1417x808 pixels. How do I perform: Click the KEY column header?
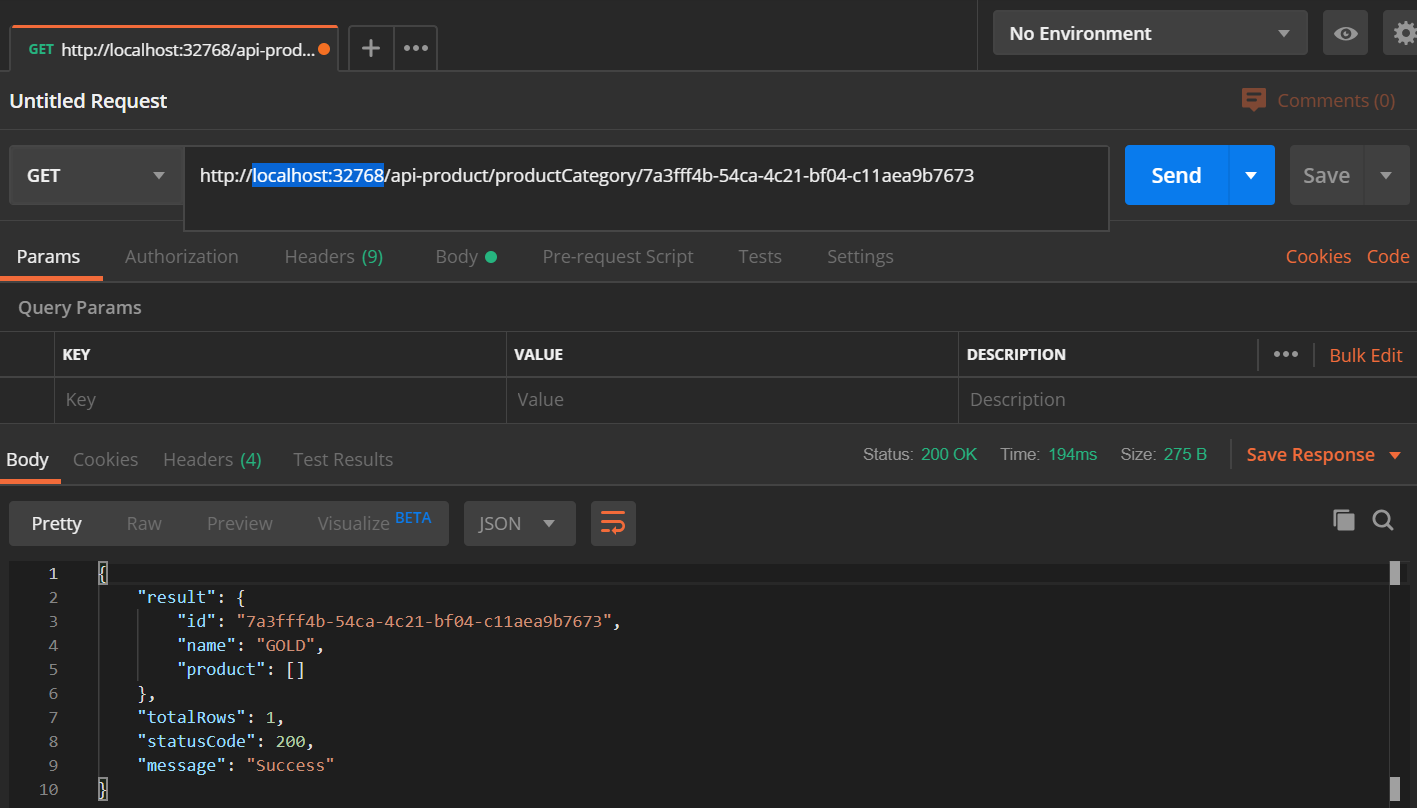point(76,355)
